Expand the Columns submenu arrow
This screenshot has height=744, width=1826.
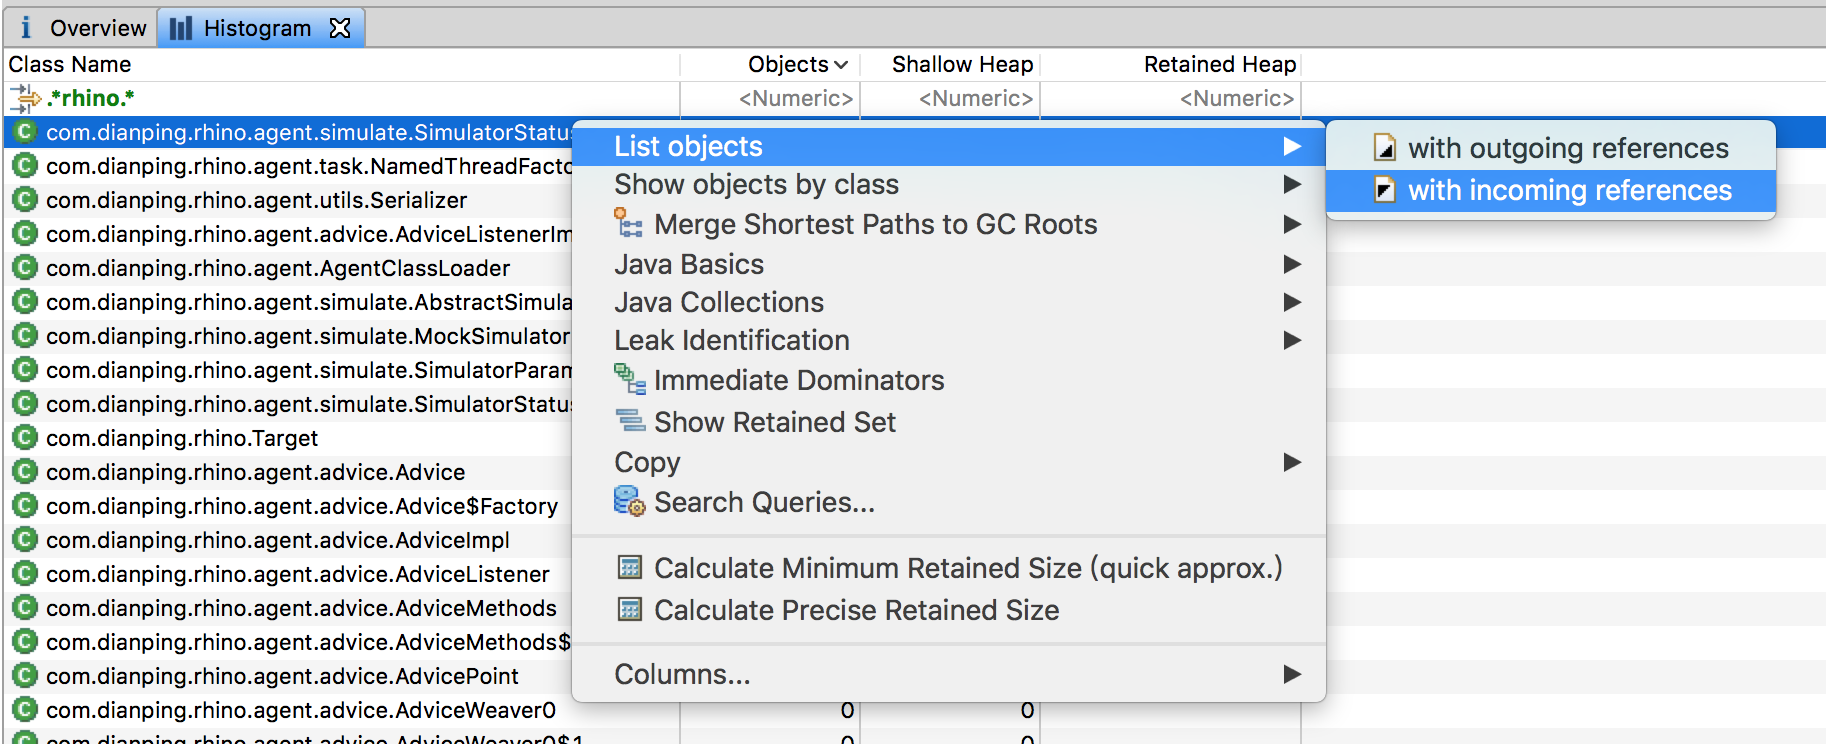click(x=1292, y=674)
